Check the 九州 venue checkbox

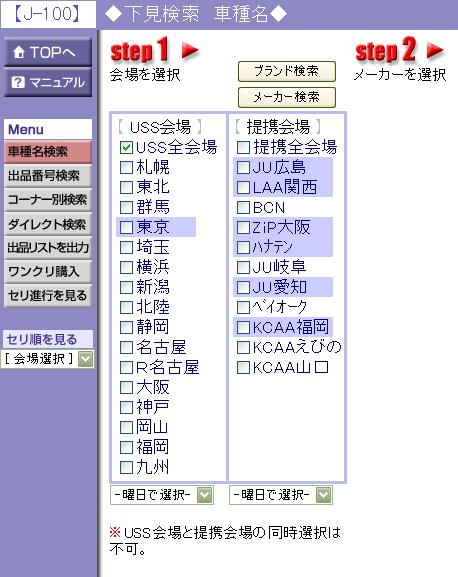point(126,467)
